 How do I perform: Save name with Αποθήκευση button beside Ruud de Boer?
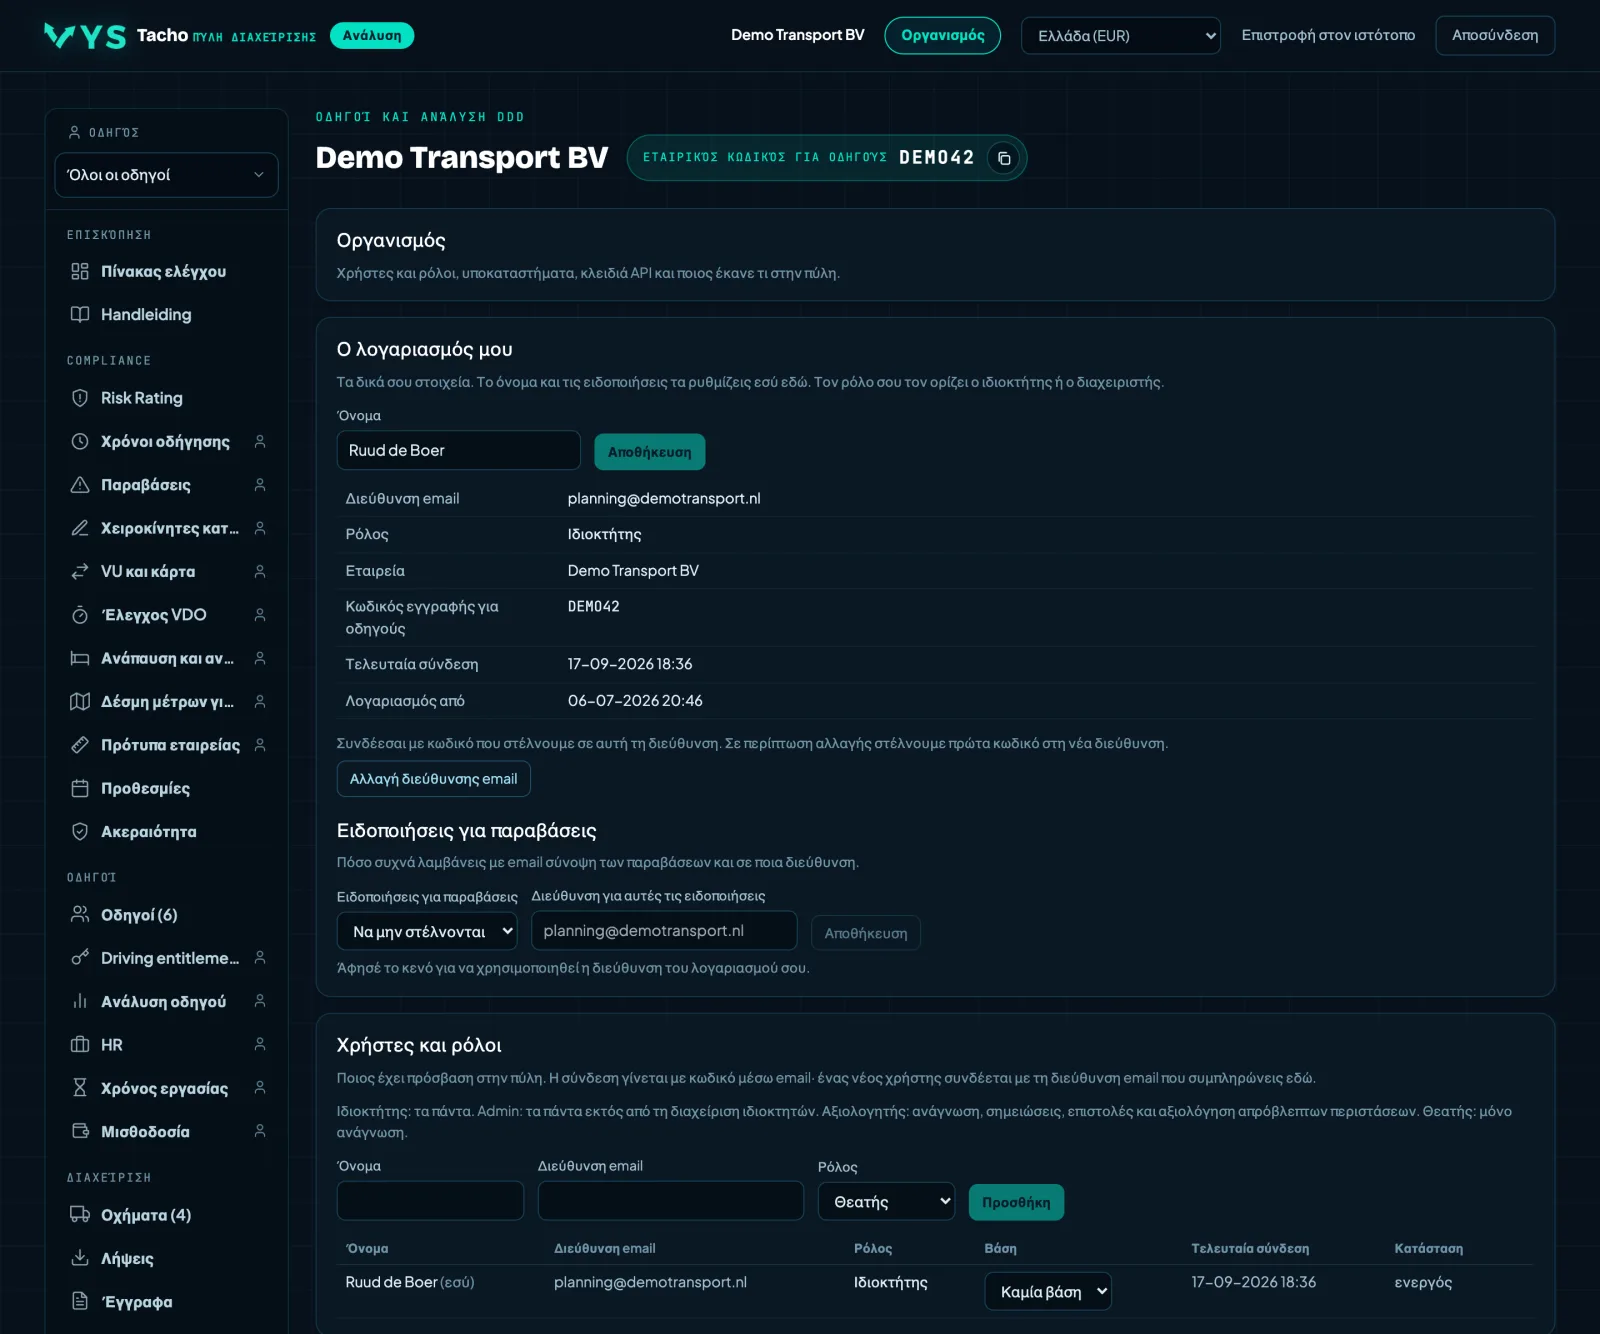650,452
